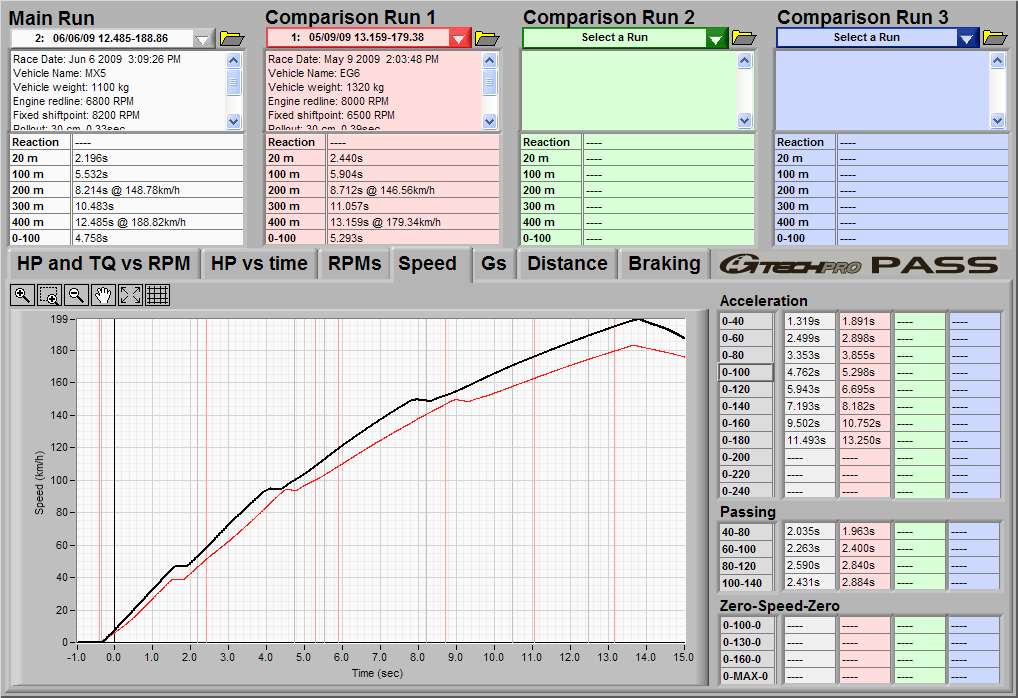Open Comparison Run 2 'Select a Run' dropdown
The height and width of the screenshot is (698, 1018).
pyautogui.click(x=716, y=39)
